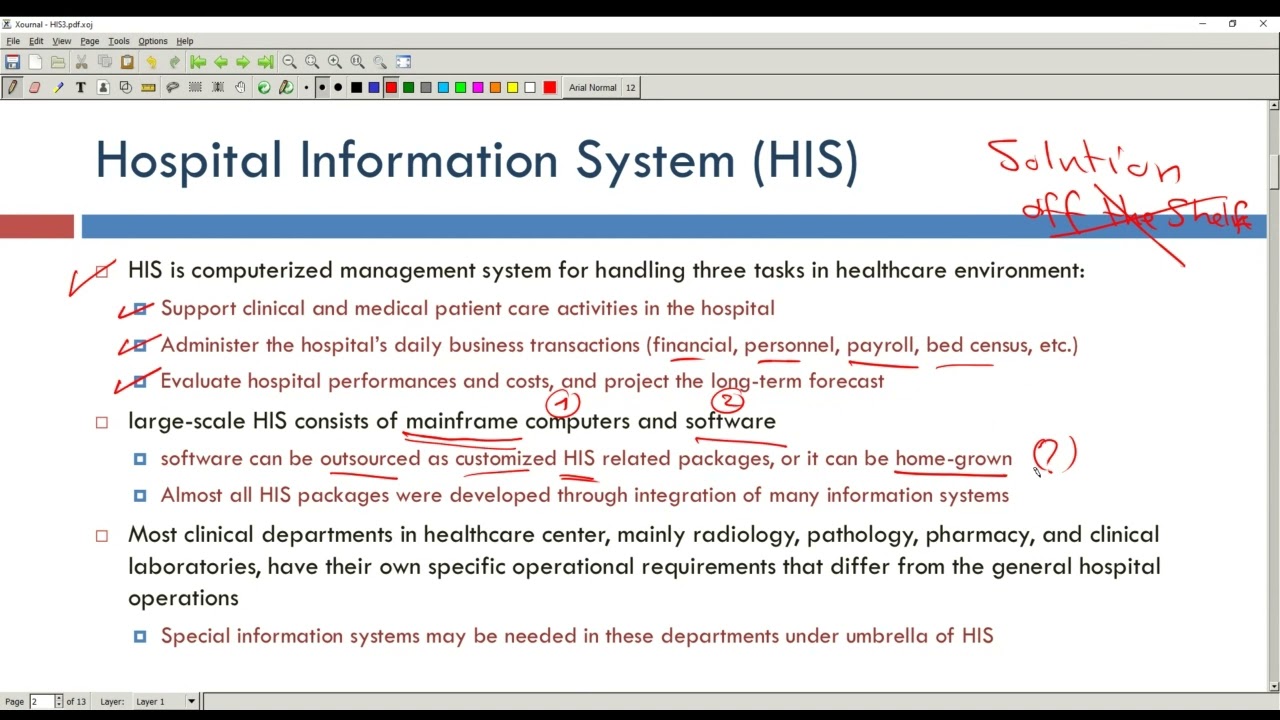Select the lasso Select Region tool
Image resolution: width=1280 pixels, height=720 pixels.
coord(172,88)
